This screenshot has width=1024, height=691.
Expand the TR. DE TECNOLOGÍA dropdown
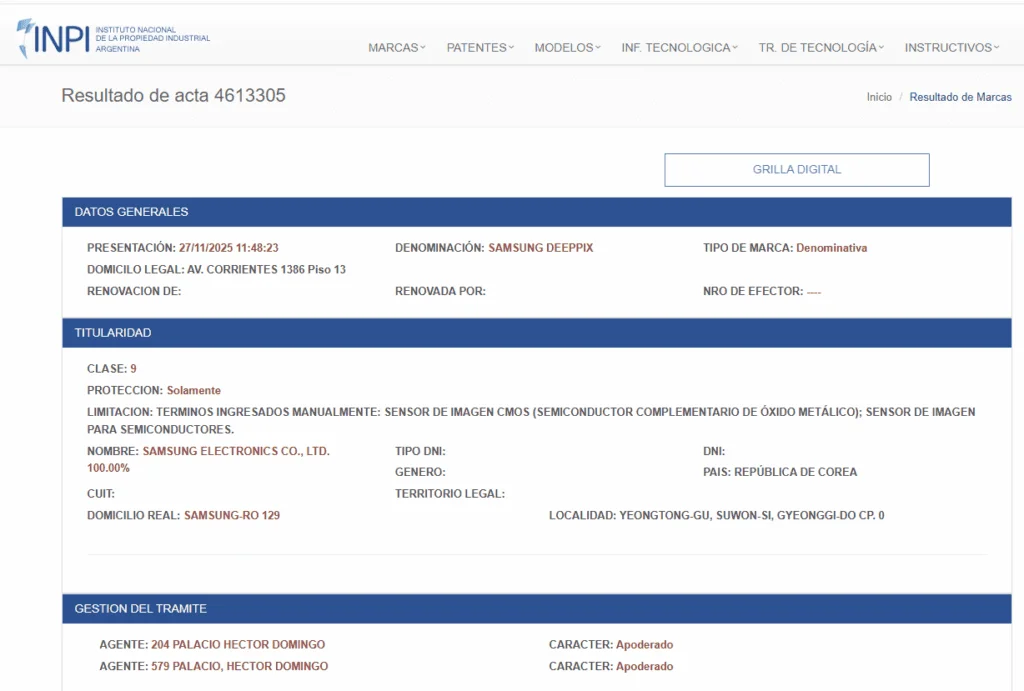point(820,47)
